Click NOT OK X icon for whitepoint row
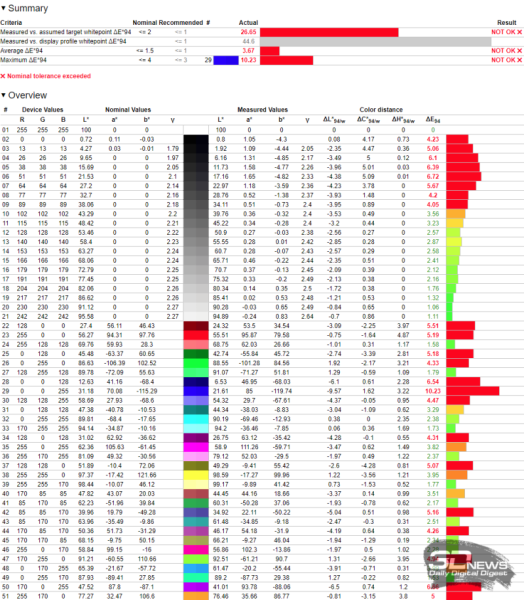Viewport: 524px width, 600px height. tap(519, 32)
